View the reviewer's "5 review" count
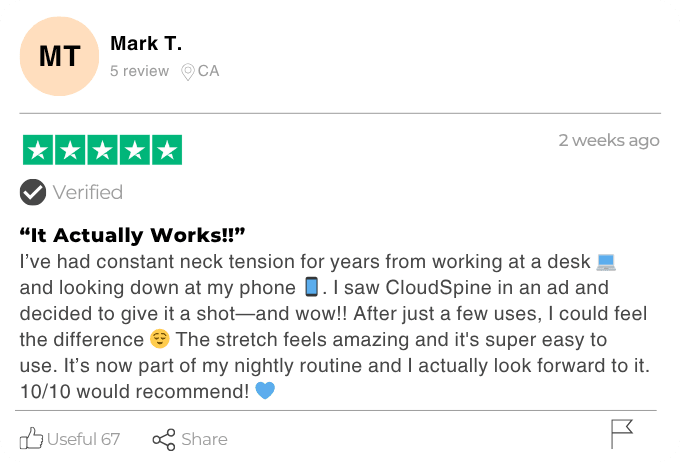Viewport: 680px width, 462px height. tap(139, 71)
